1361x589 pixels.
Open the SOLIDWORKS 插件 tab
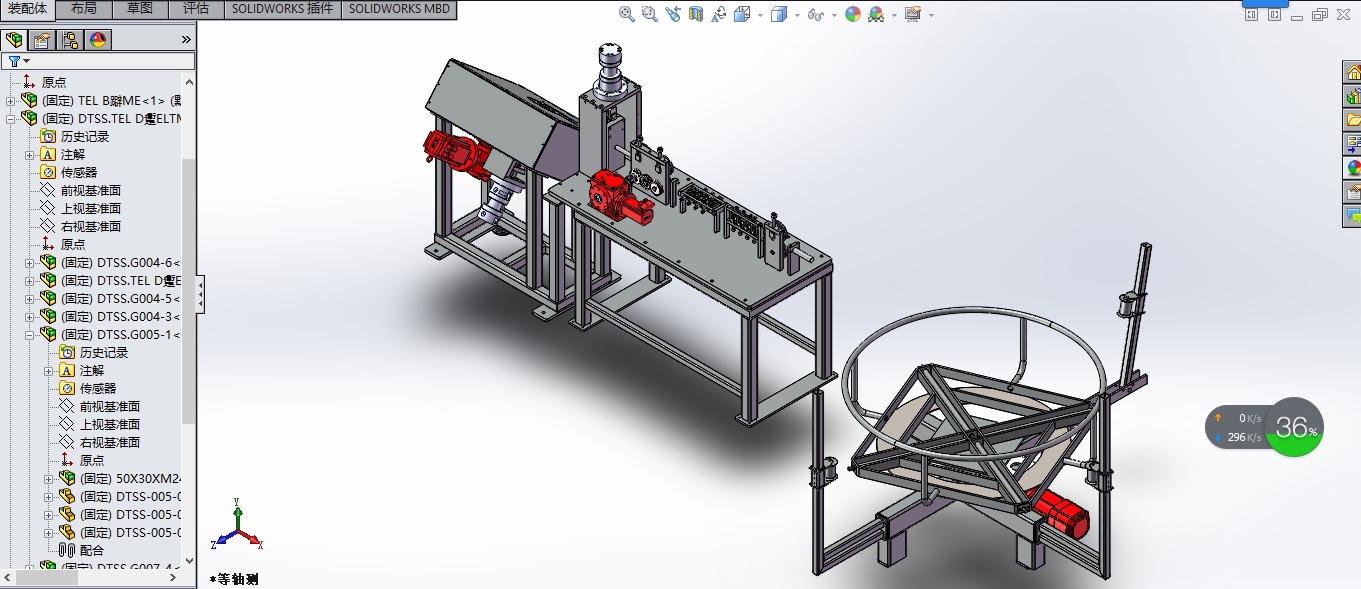[282, 9]
